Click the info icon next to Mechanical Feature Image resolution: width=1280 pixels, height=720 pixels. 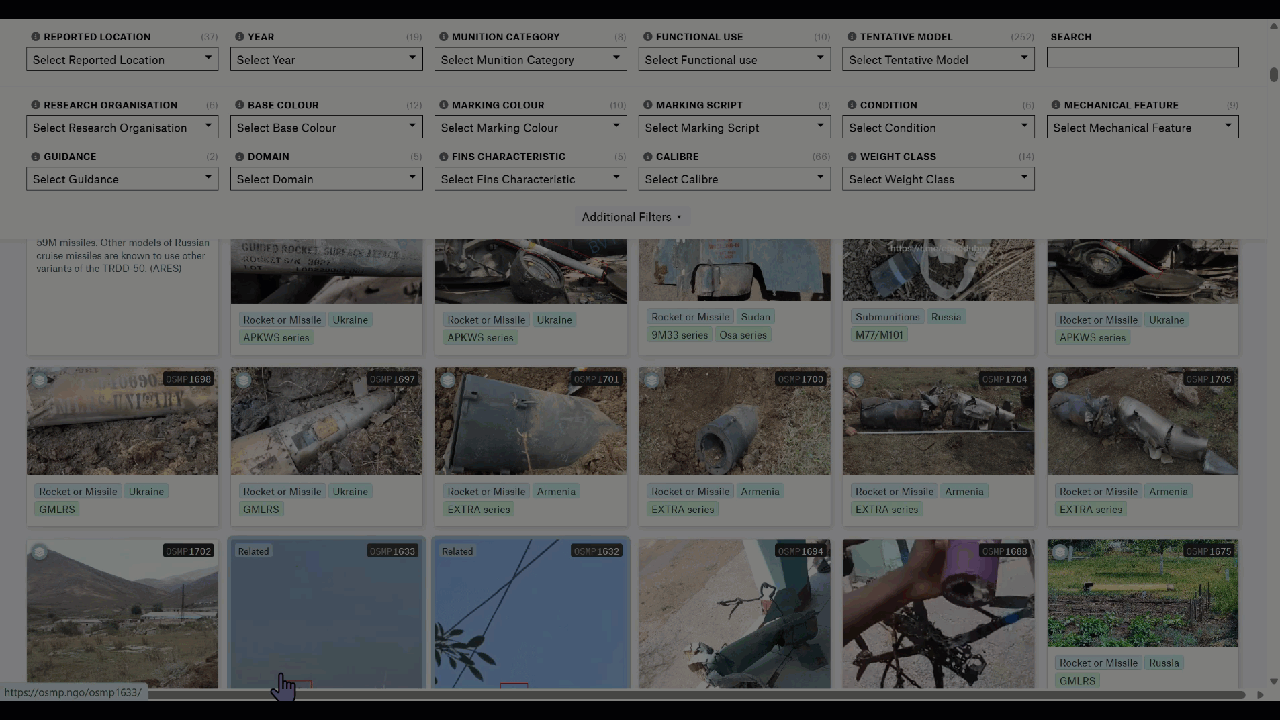1055,105
